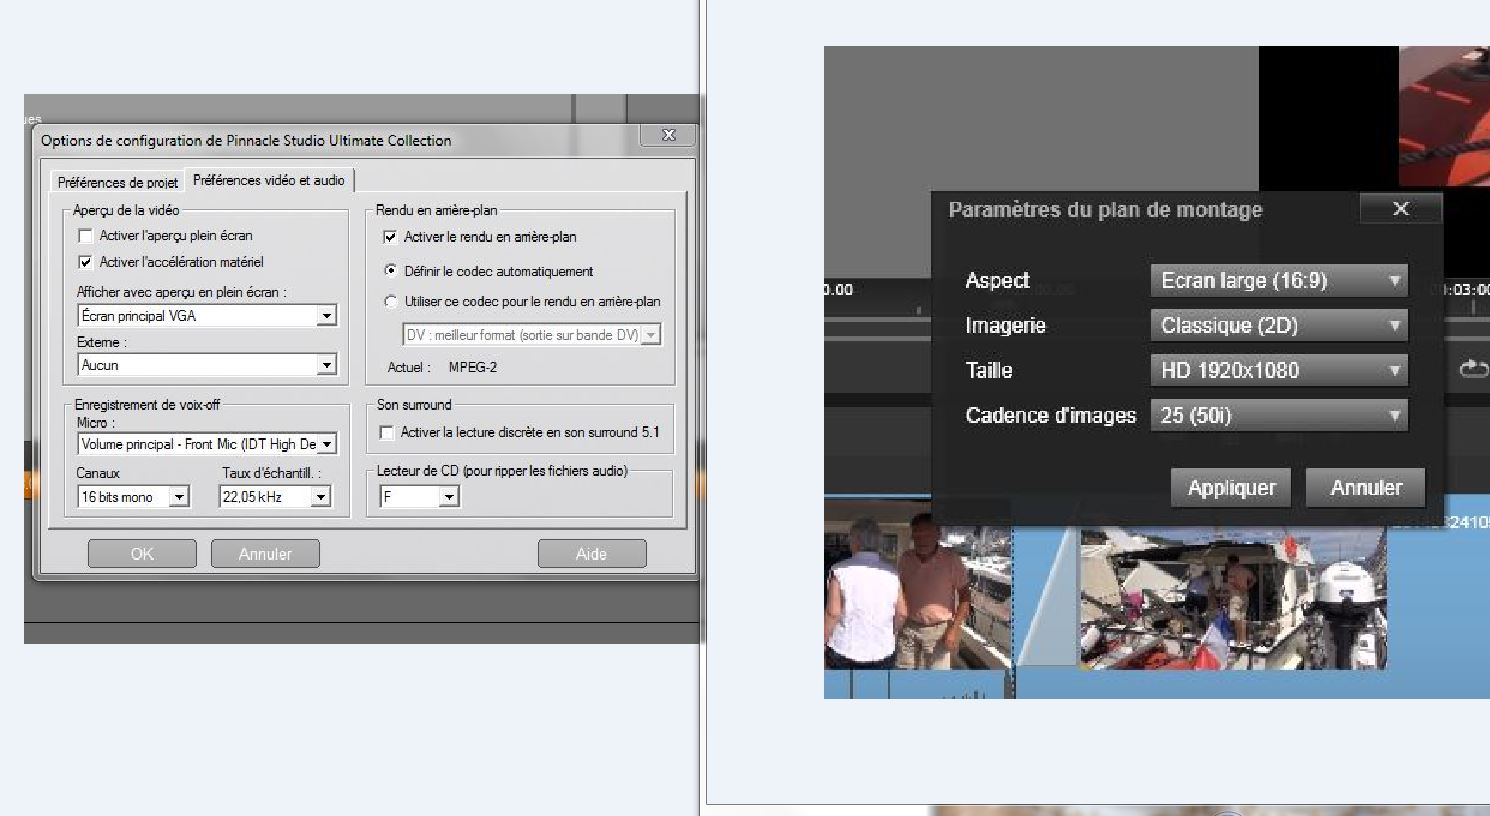
Task: Enable discrete surround 5.1 playback checkbox
Action: click(387, 432)
